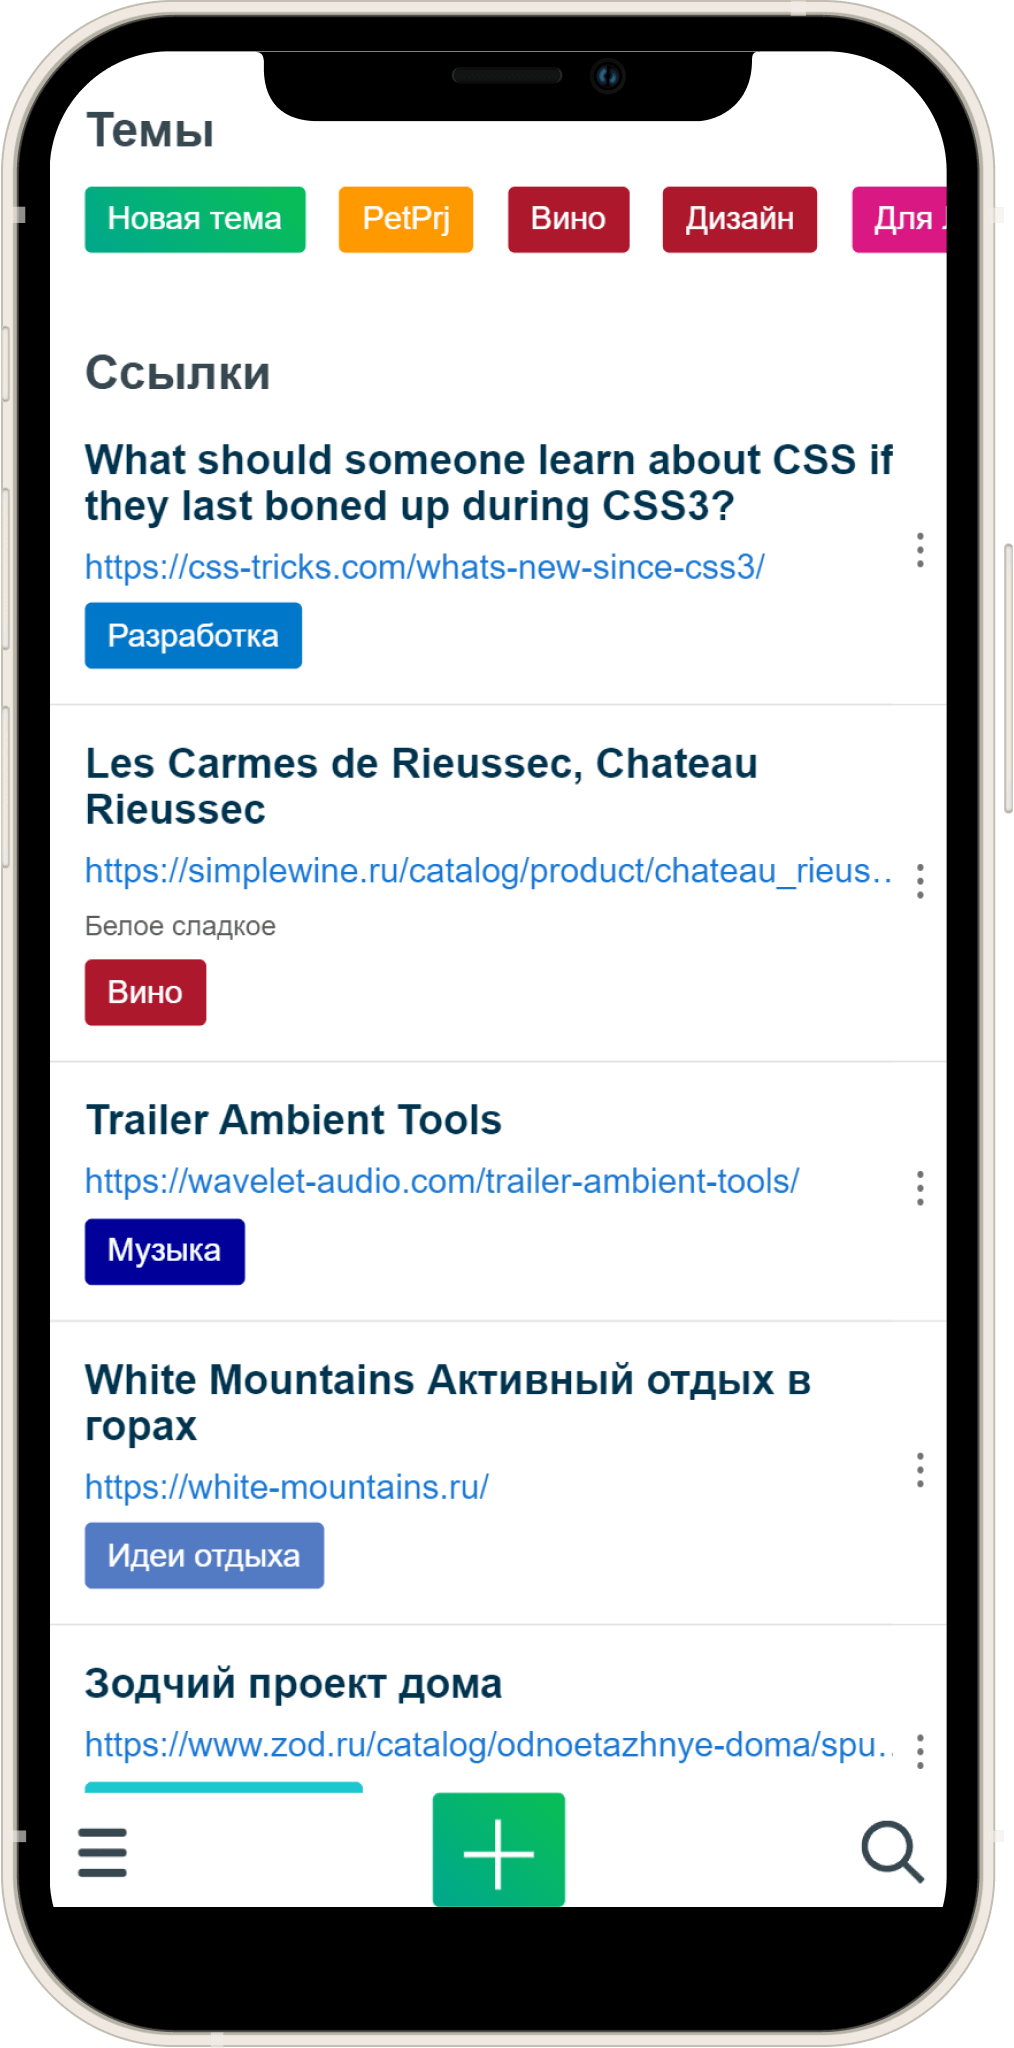Follow the wavelet-audio.com trailer-ambient-tools link
This screenshot has height=2048, width=1014.
tap(442, 1181)
